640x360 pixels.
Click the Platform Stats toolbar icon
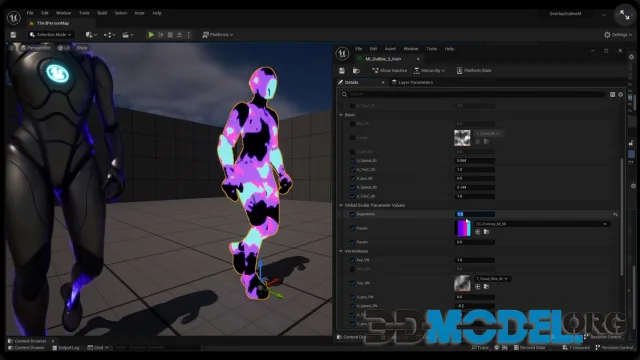[459, 71]
